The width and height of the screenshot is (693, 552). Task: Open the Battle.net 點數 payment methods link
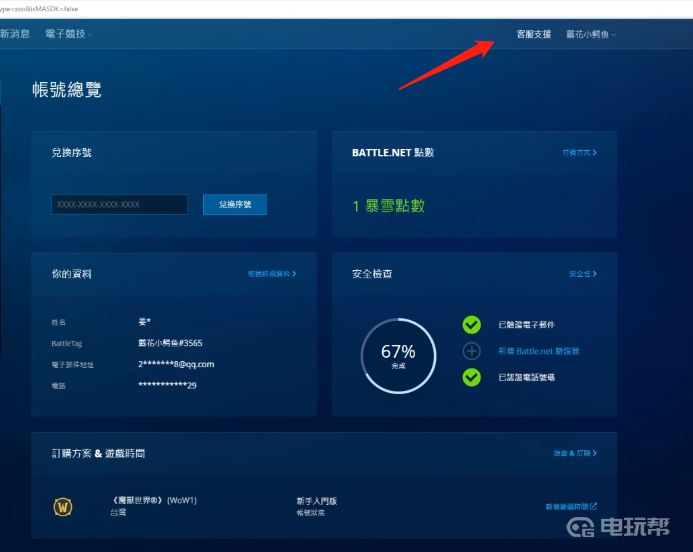point(579,152)
